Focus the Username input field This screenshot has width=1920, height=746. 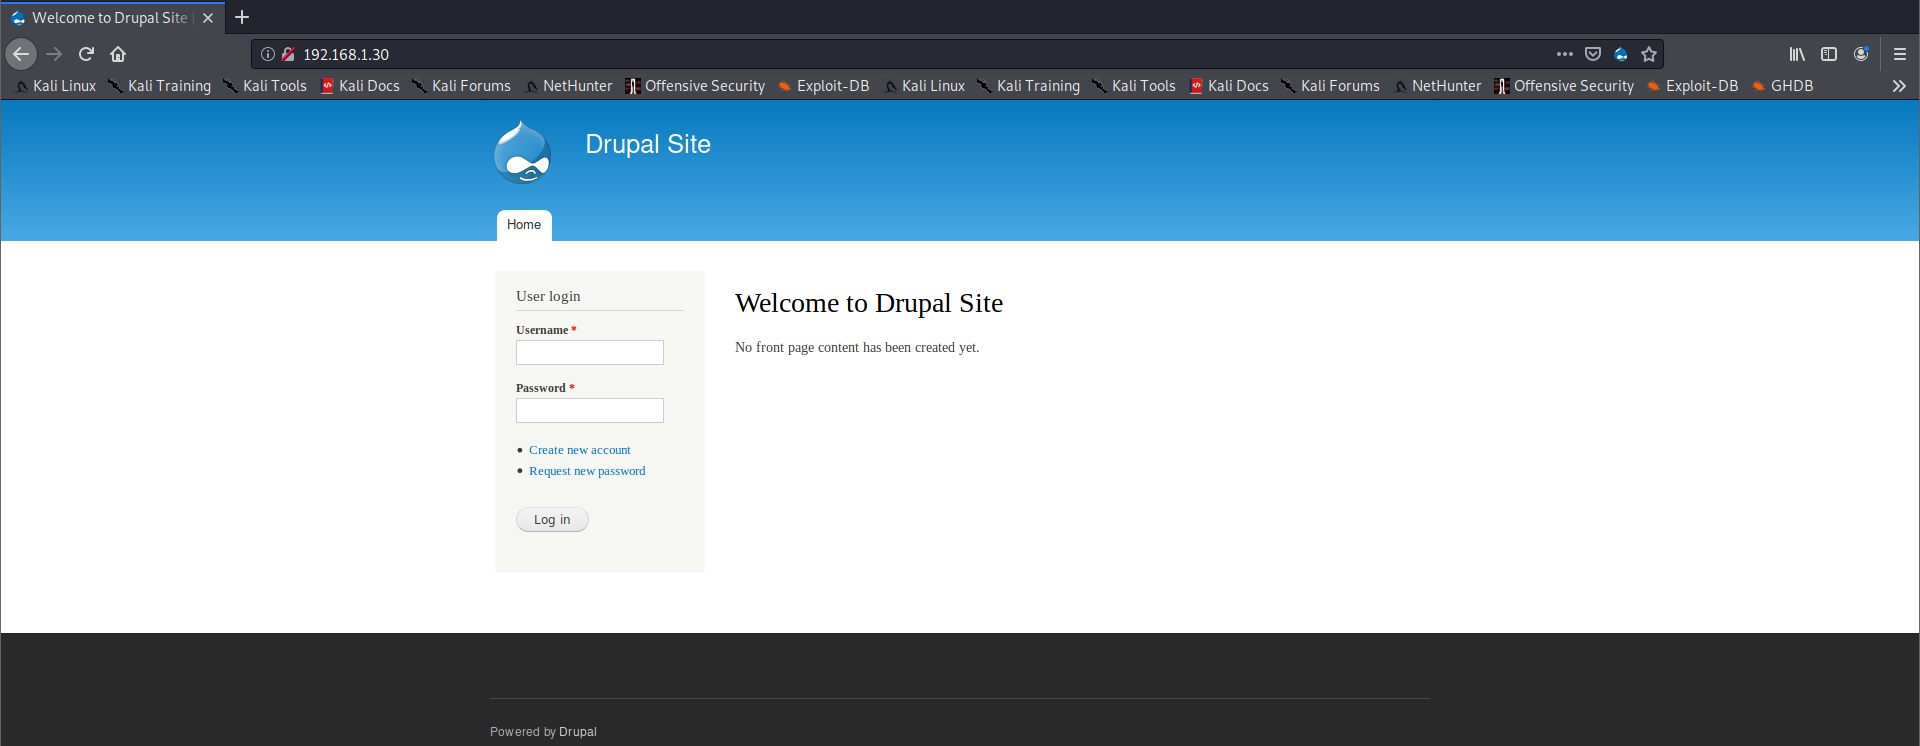590,352
